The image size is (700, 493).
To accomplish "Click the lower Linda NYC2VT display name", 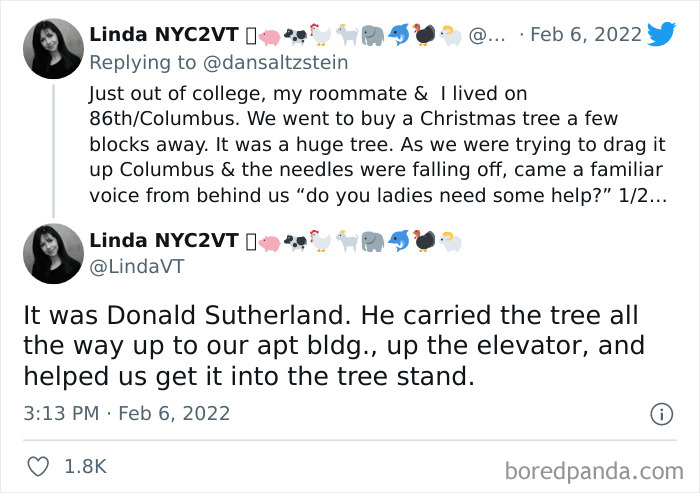I will click(164, 240).
